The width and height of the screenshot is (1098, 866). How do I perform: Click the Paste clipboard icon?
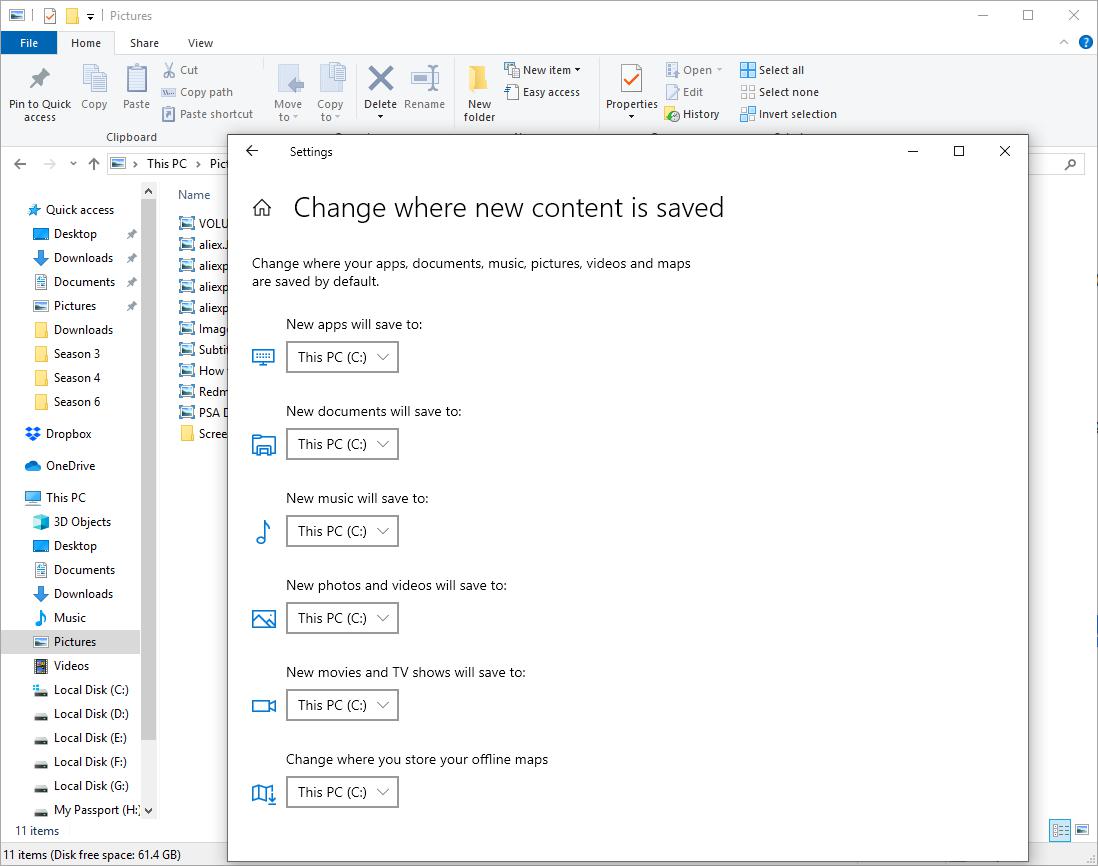[x=136, y=78]
